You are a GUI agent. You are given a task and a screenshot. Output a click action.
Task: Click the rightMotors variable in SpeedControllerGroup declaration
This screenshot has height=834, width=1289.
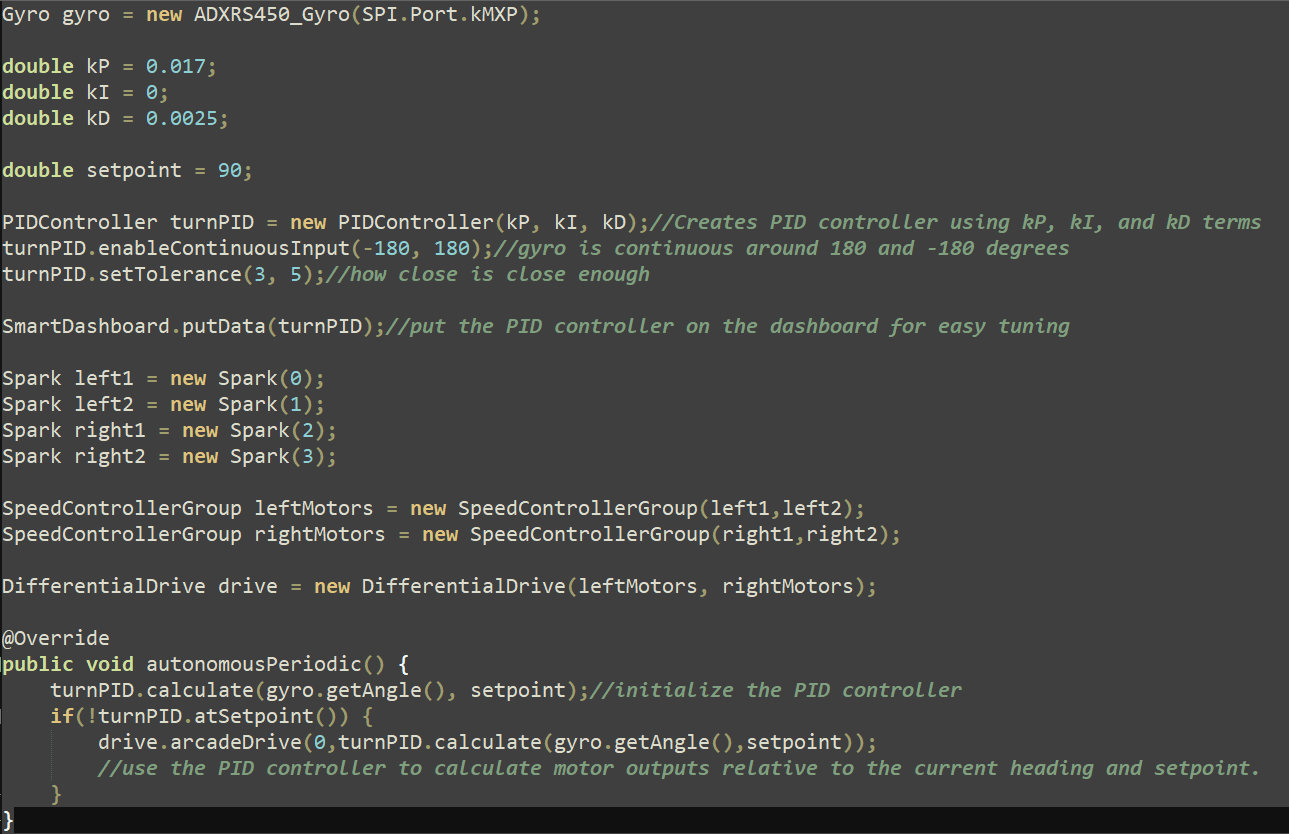tap(320, 534)
